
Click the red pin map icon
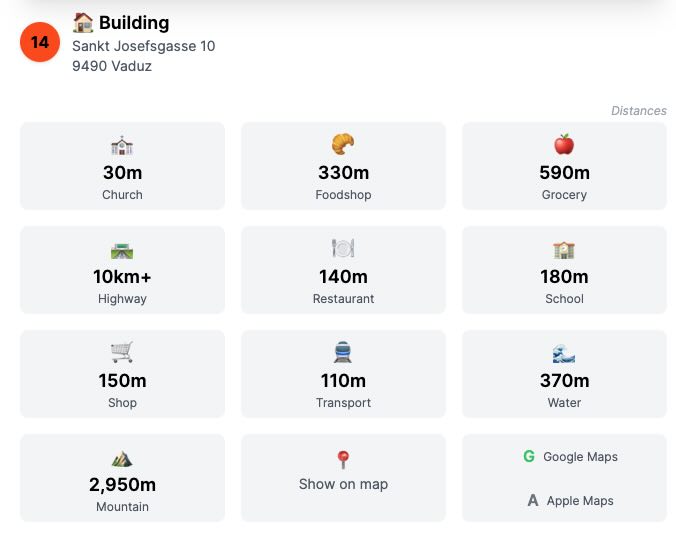pyautogui.click(x=343, y=459)
